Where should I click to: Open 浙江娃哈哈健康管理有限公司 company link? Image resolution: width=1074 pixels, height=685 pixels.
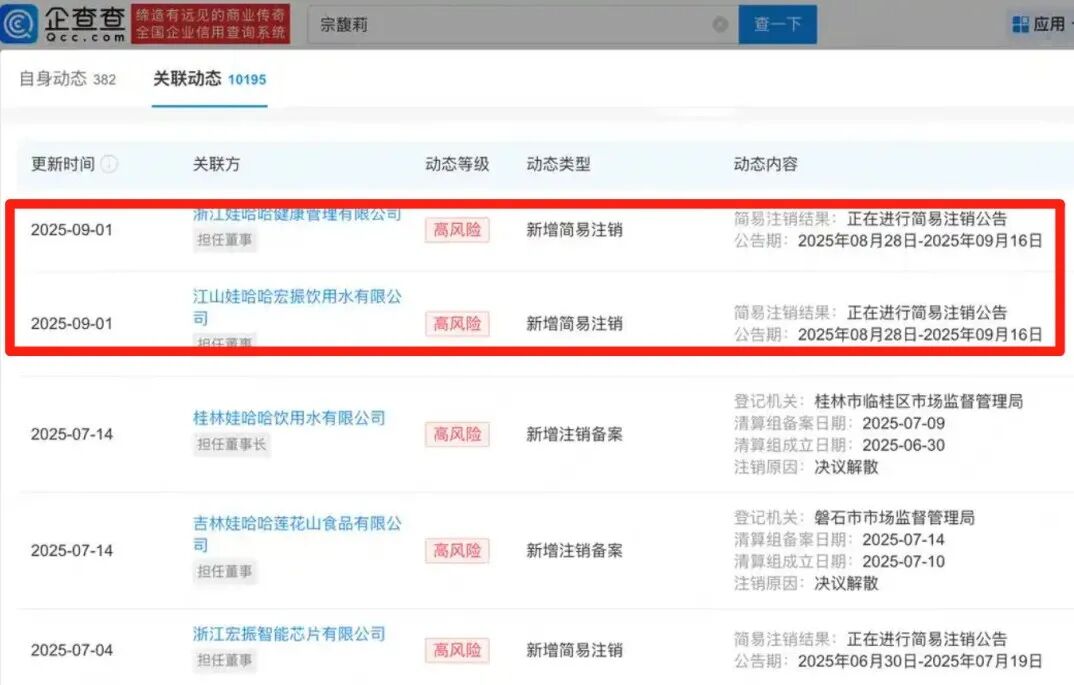tap(297, 213)
